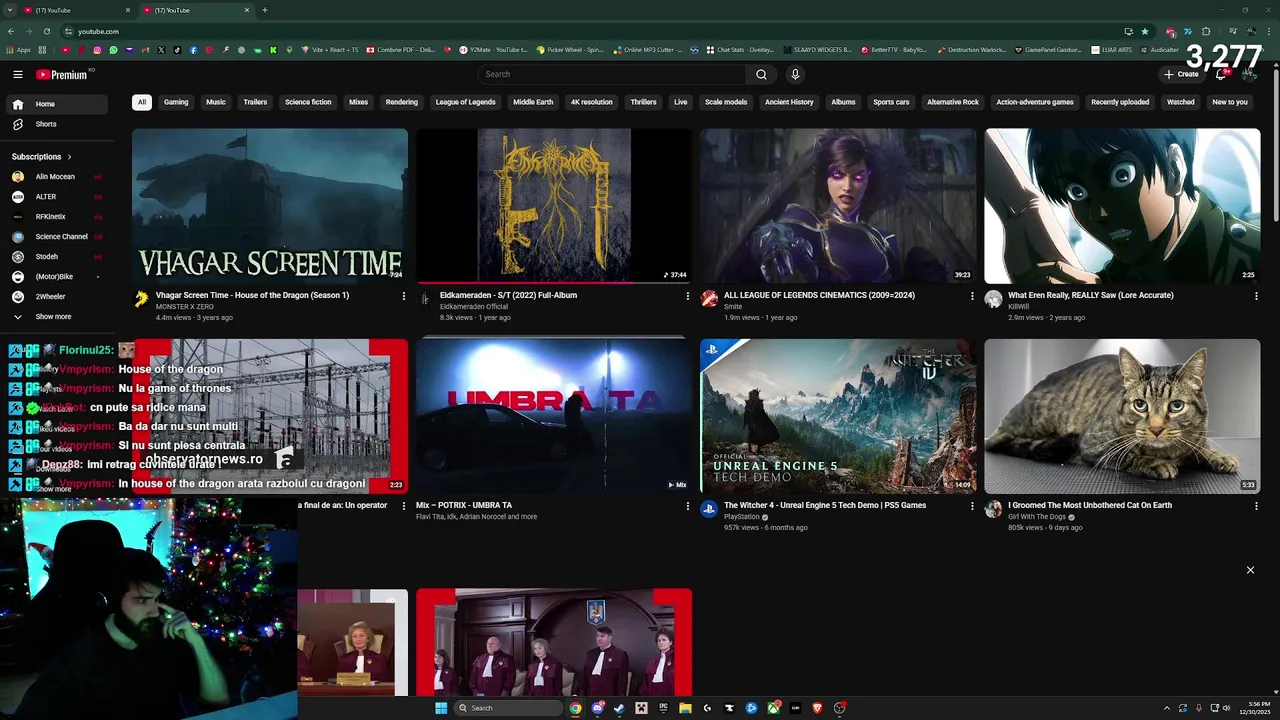Click The Witcher 4 Tech Demo title
Image resolution: width=1280 pixels, height=720 pixels.
[x=825, y=505]
